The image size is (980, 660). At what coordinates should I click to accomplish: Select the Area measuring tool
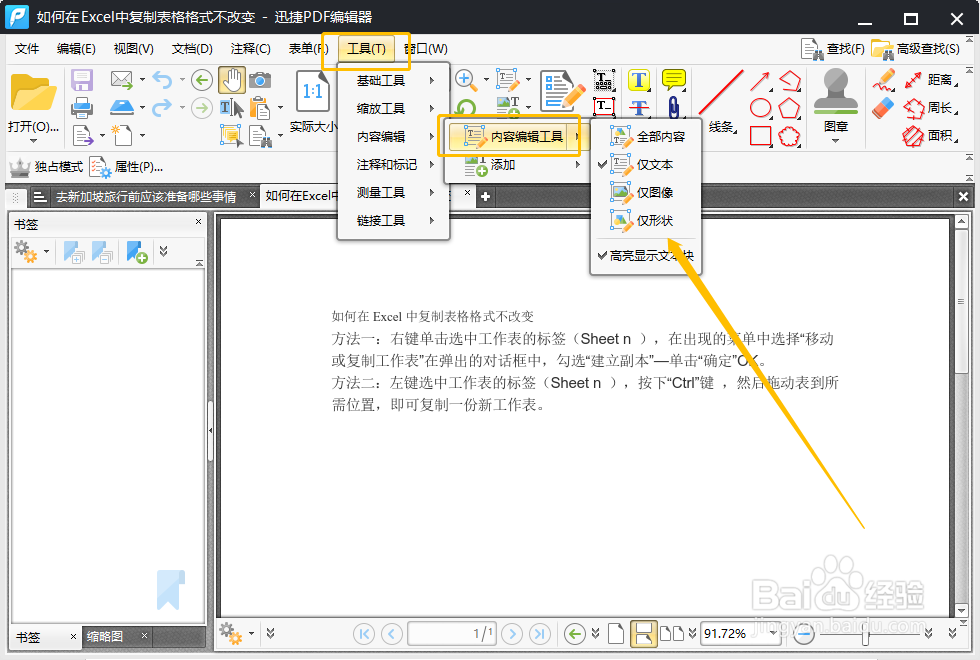click(x=931, y=136)
